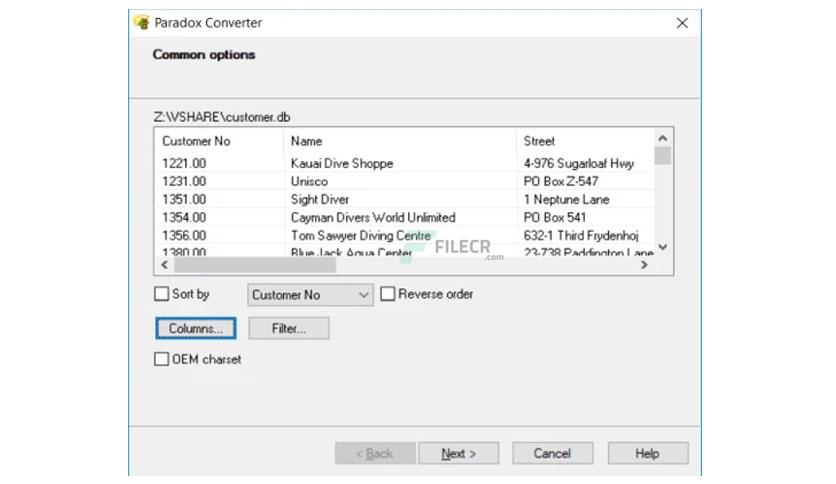Select the 1 Neptune Lane cell
This screenshot has height=484, width=836.
point(585,199)
